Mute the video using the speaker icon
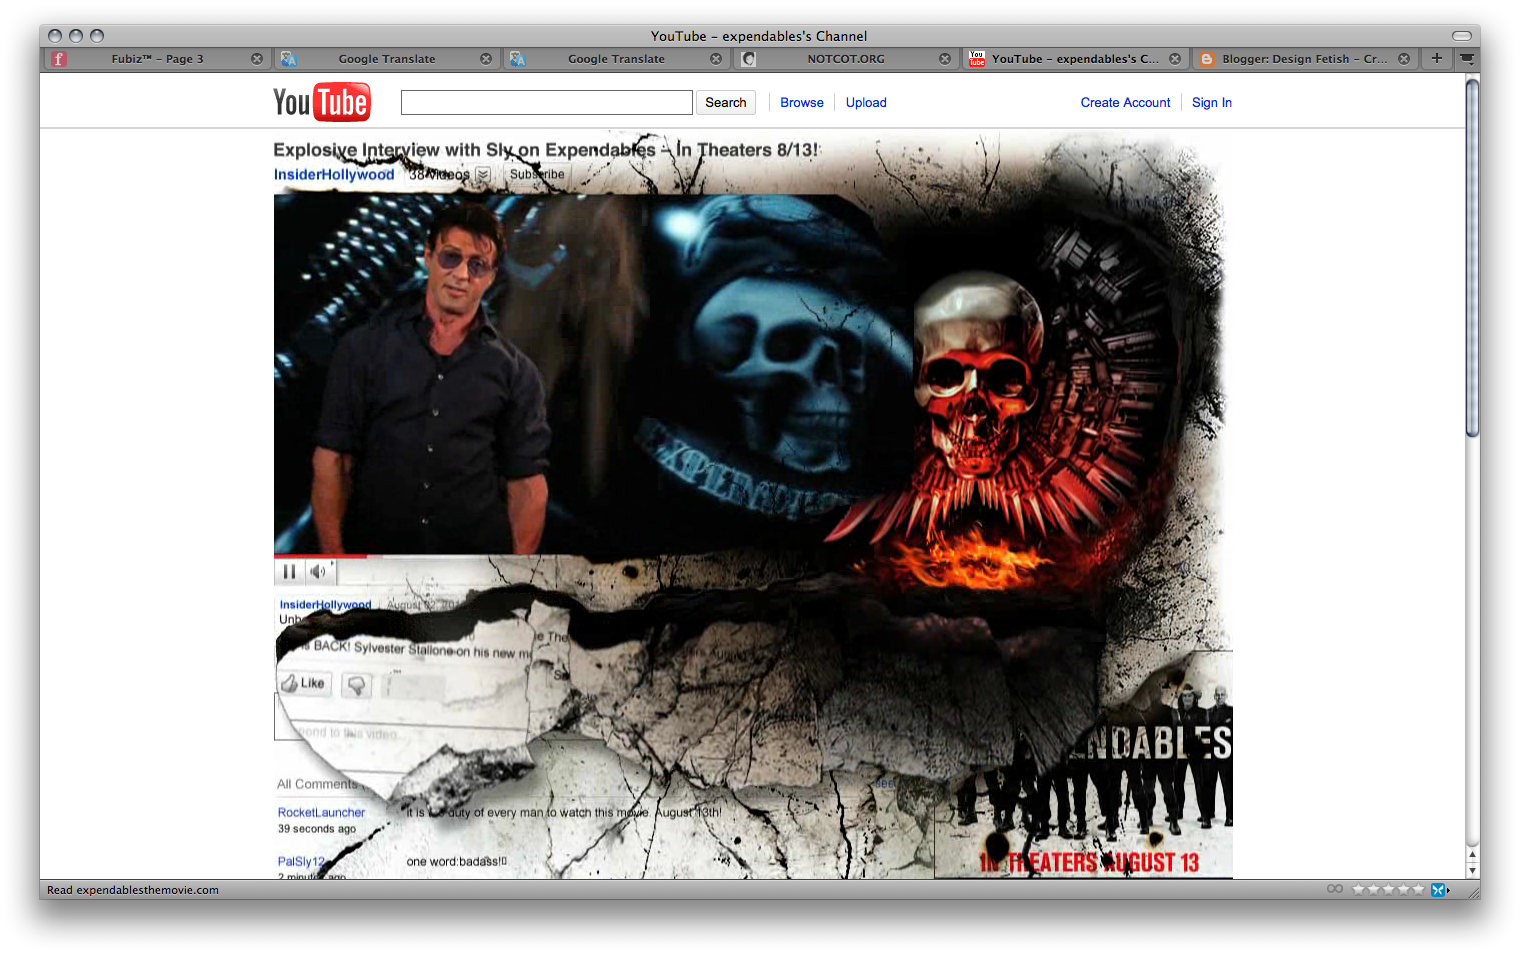1520x954 pixels. tap(318, 572)
